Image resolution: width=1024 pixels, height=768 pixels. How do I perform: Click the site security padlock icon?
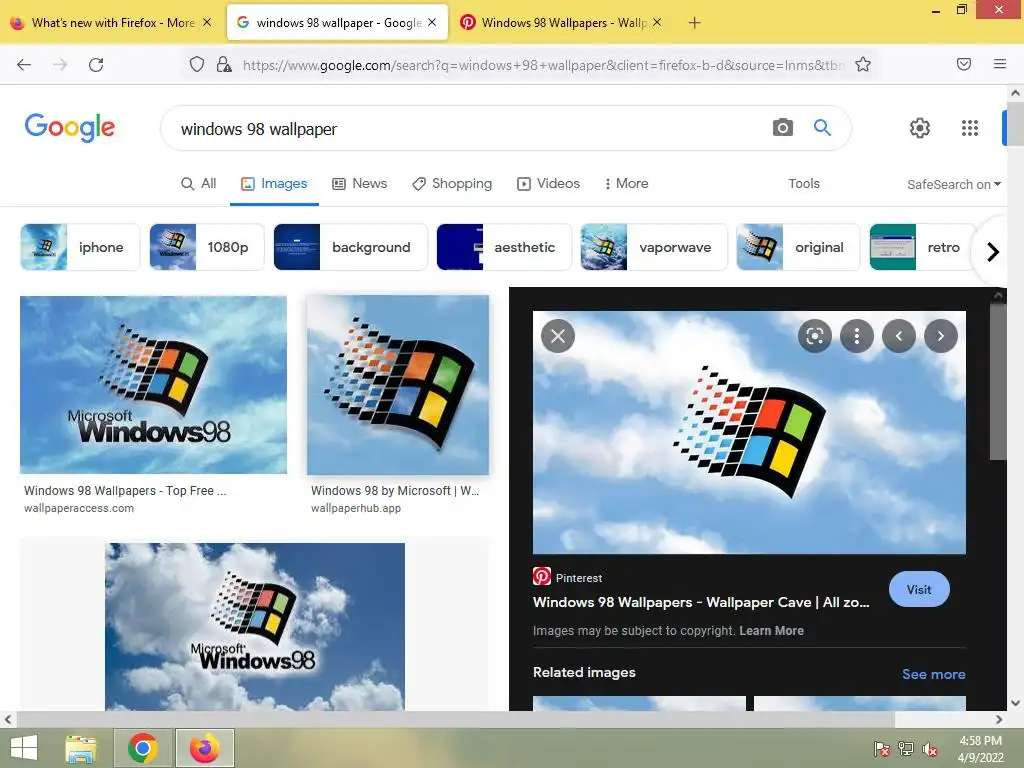point(224,65)
